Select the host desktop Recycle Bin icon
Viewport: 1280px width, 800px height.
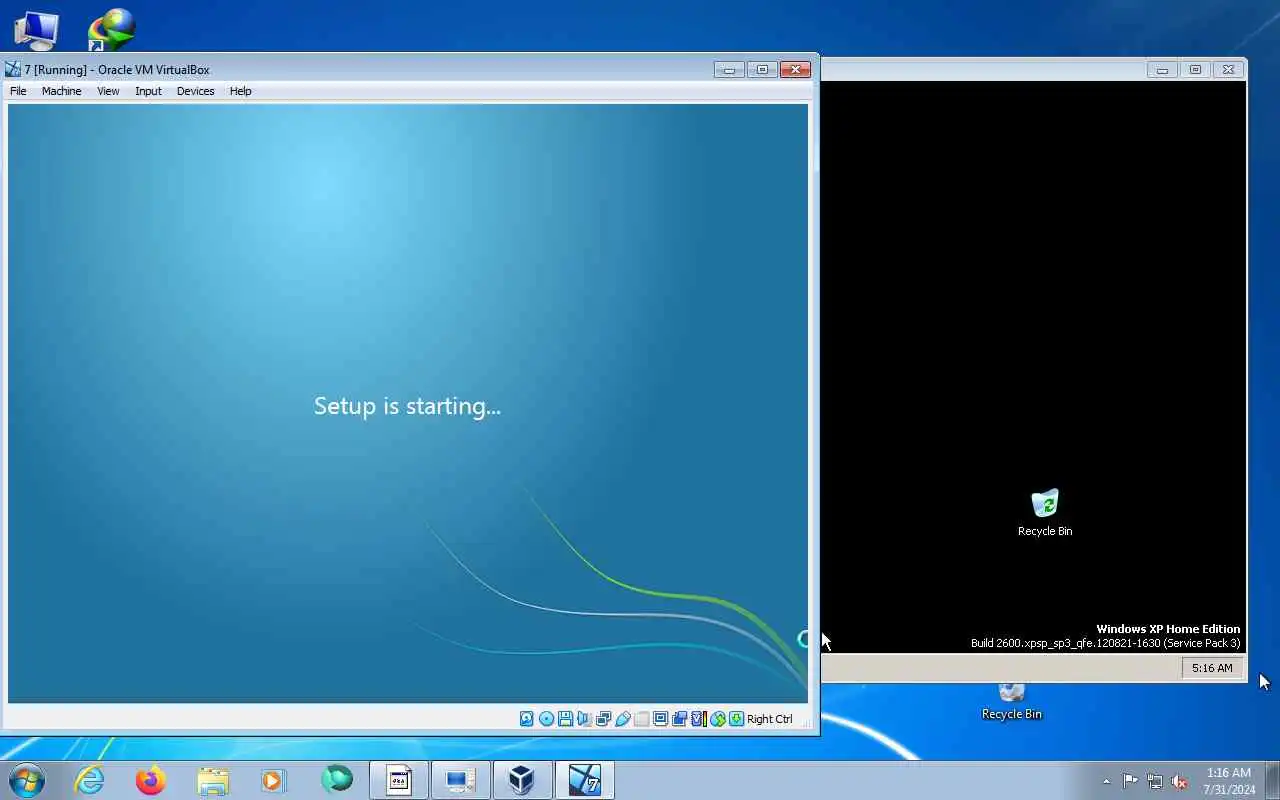click(x=1012, y=702)
